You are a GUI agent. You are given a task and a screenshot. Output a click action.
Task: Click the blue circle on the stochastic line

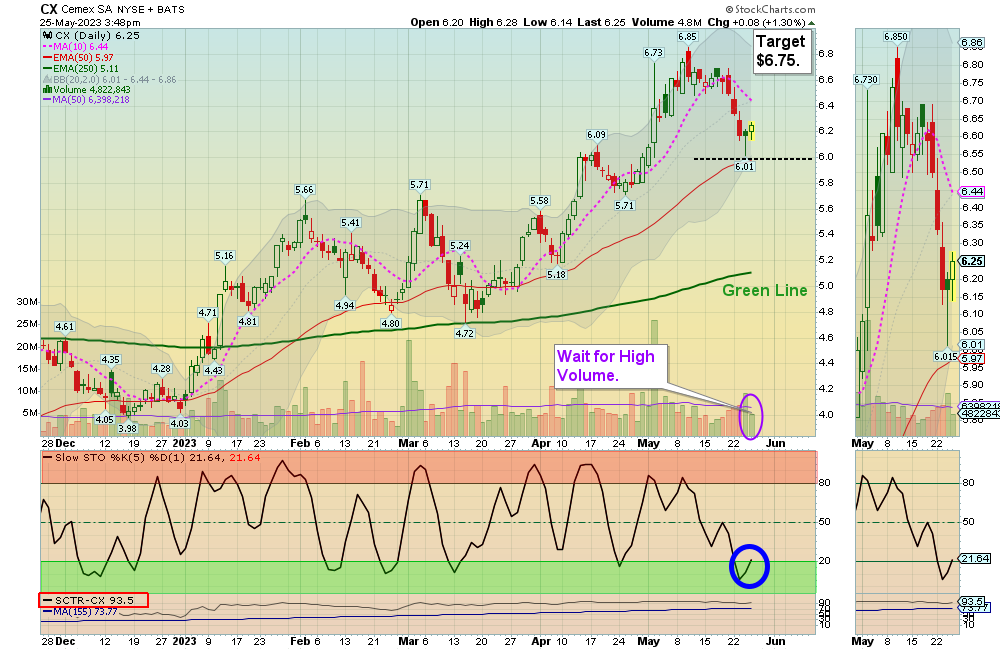pos(749,565)
